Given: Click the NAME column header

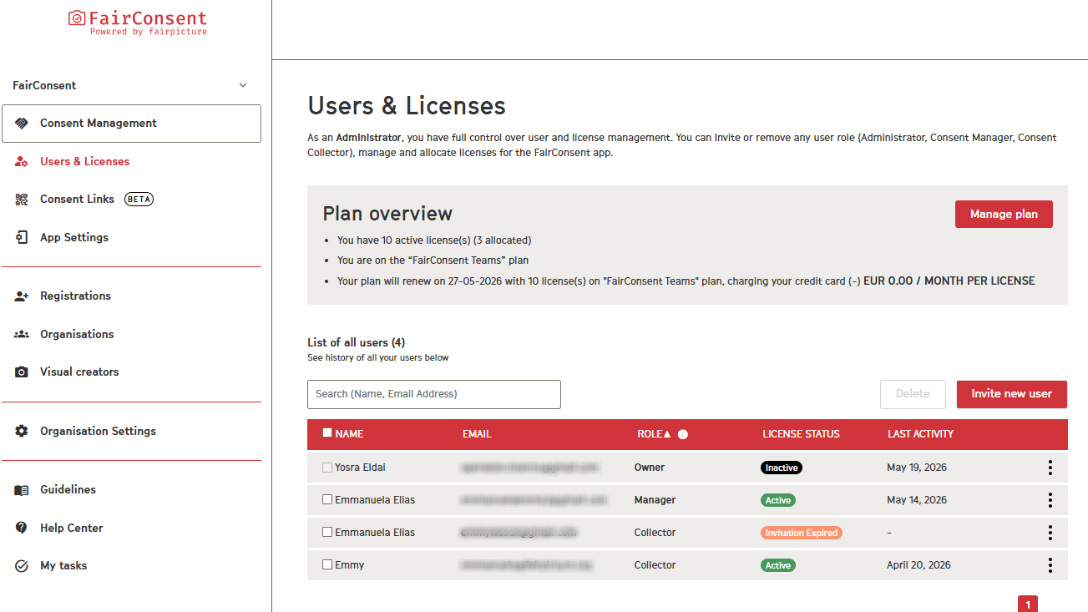Looking at the screenshot, I should (x=349, y=434).
